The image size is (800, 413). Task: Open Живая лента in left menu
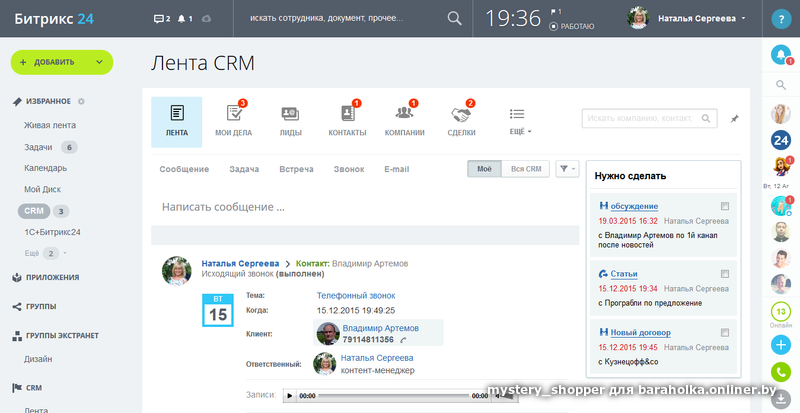pos(50,125)
